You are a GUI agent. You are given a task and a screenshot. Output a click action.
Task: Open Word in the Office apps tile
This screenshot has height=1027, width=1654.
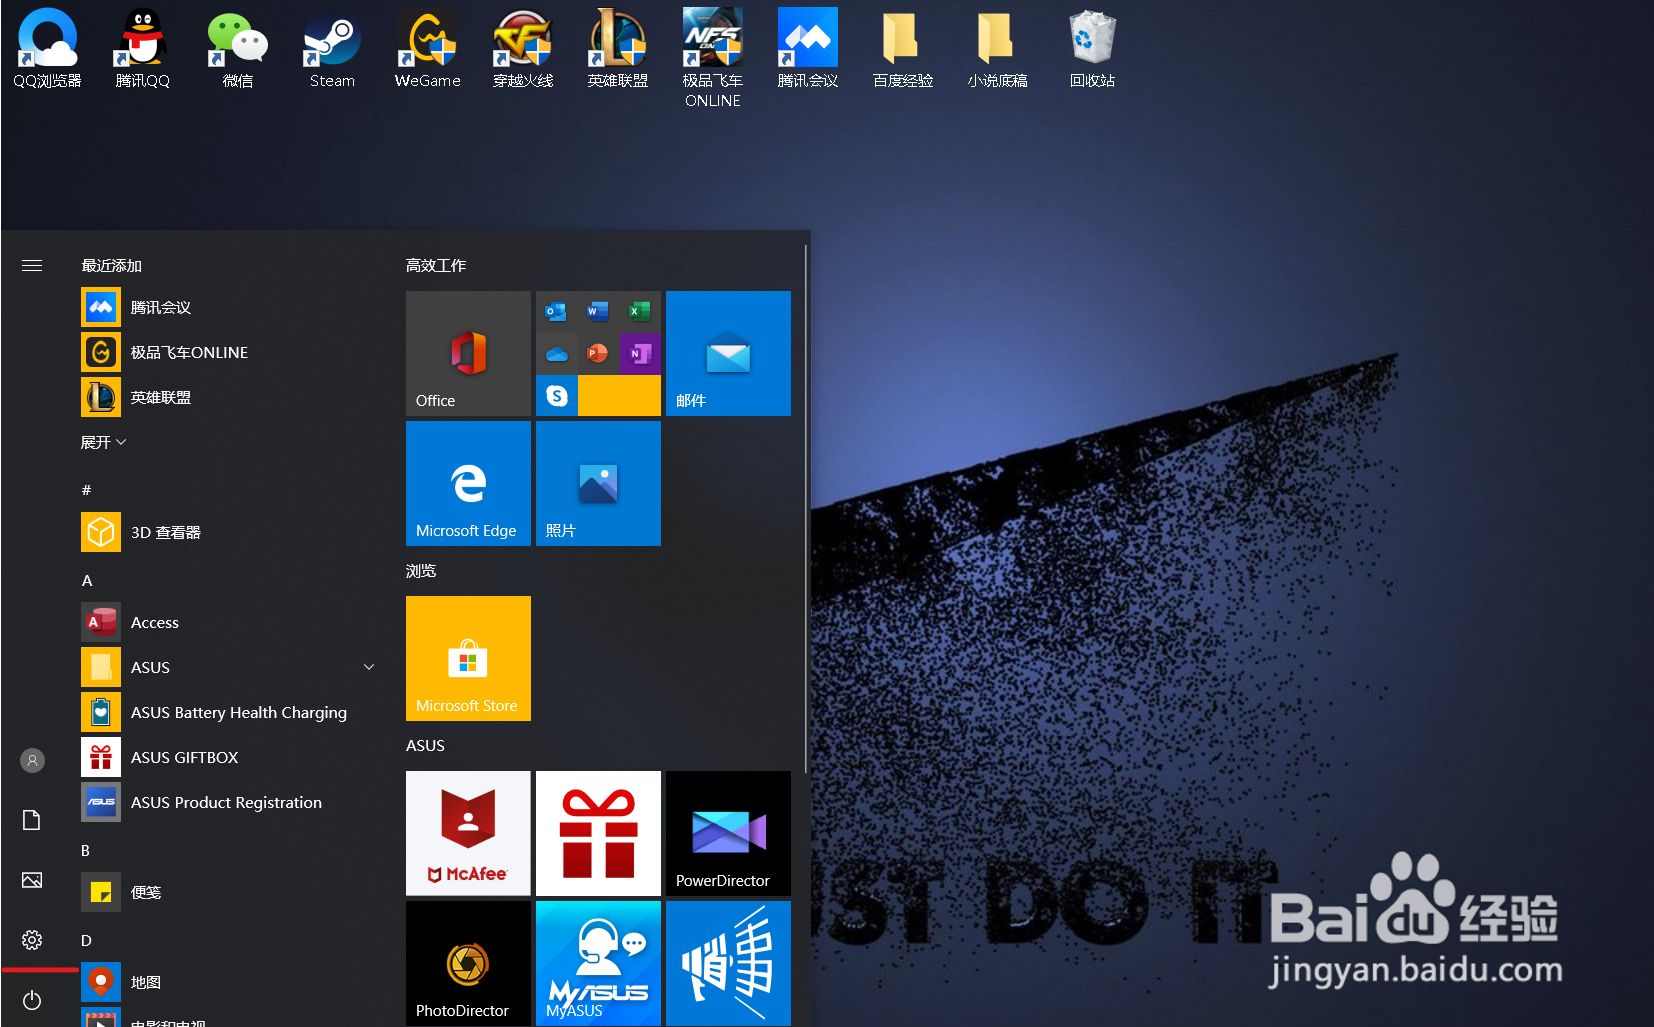point(598,311)
